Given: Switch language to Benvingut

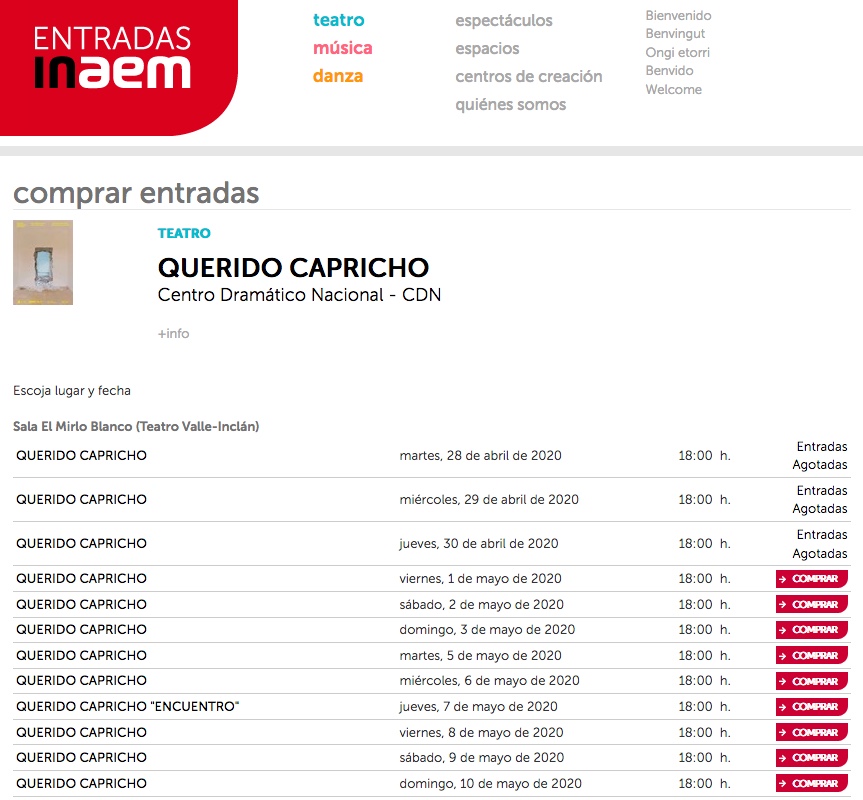Looking at the screenshot, I should coord(676,33).
